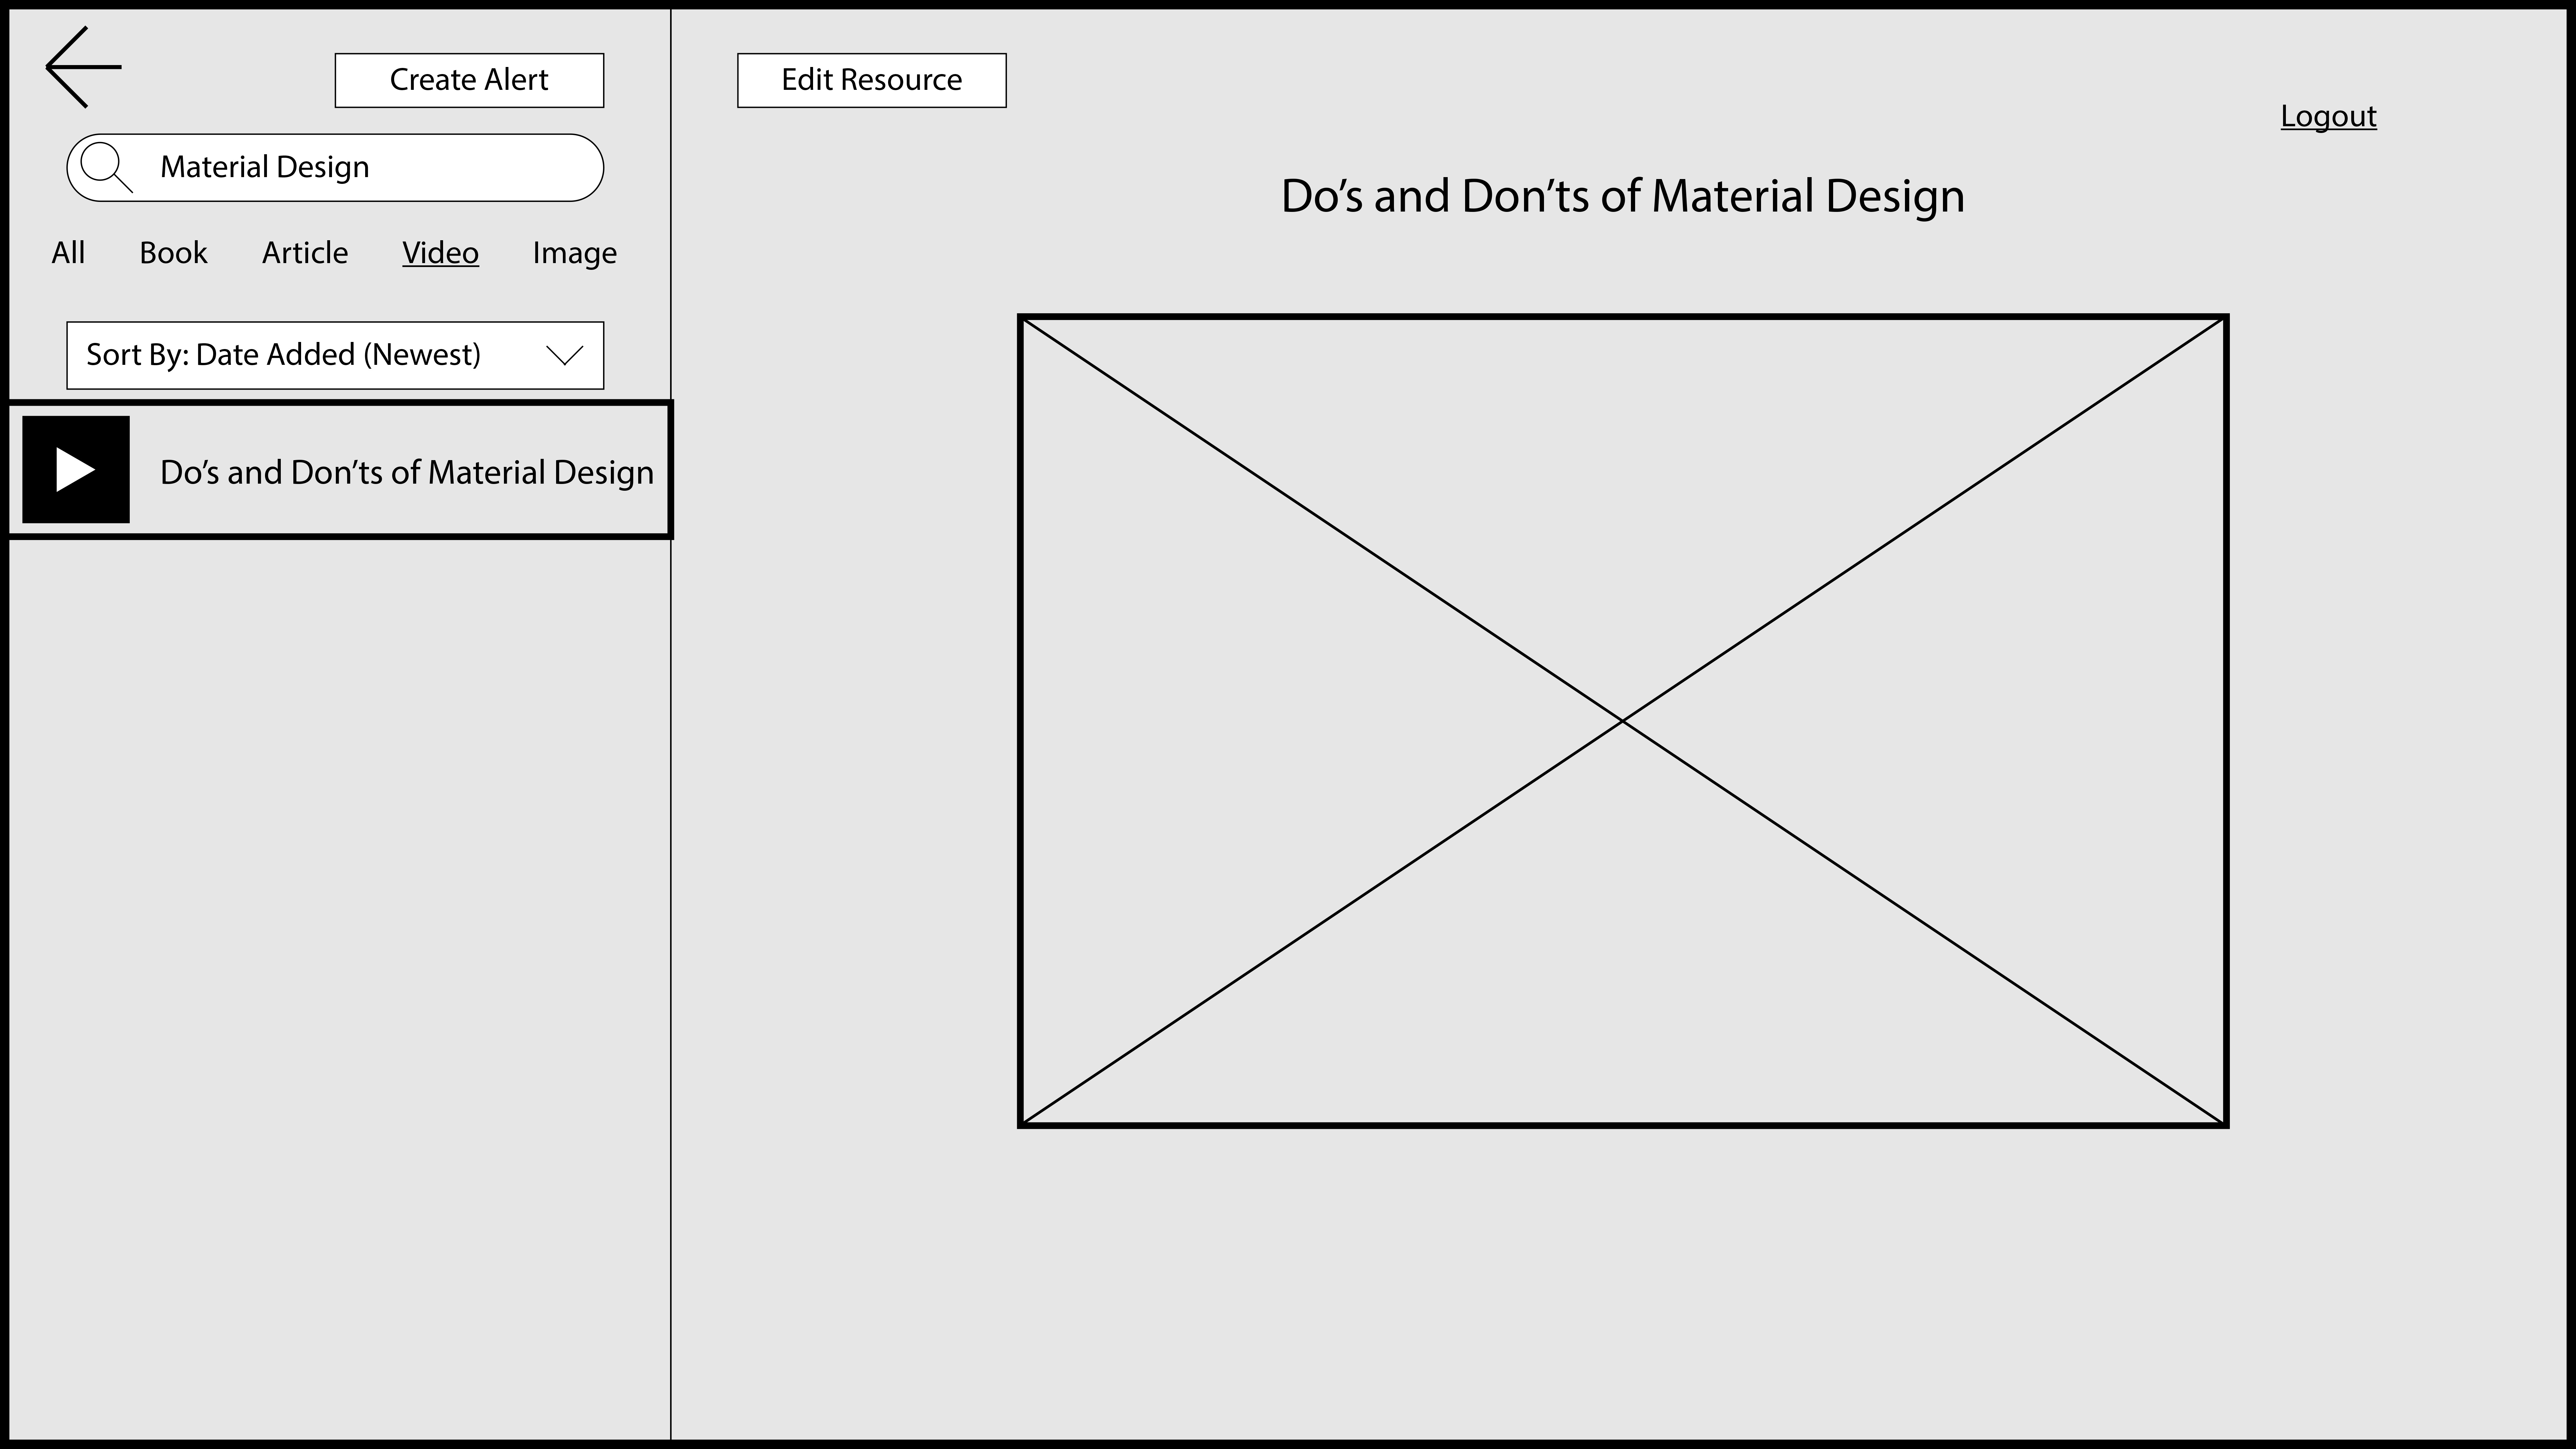Play the video from the result's play icon

point(76,469)
